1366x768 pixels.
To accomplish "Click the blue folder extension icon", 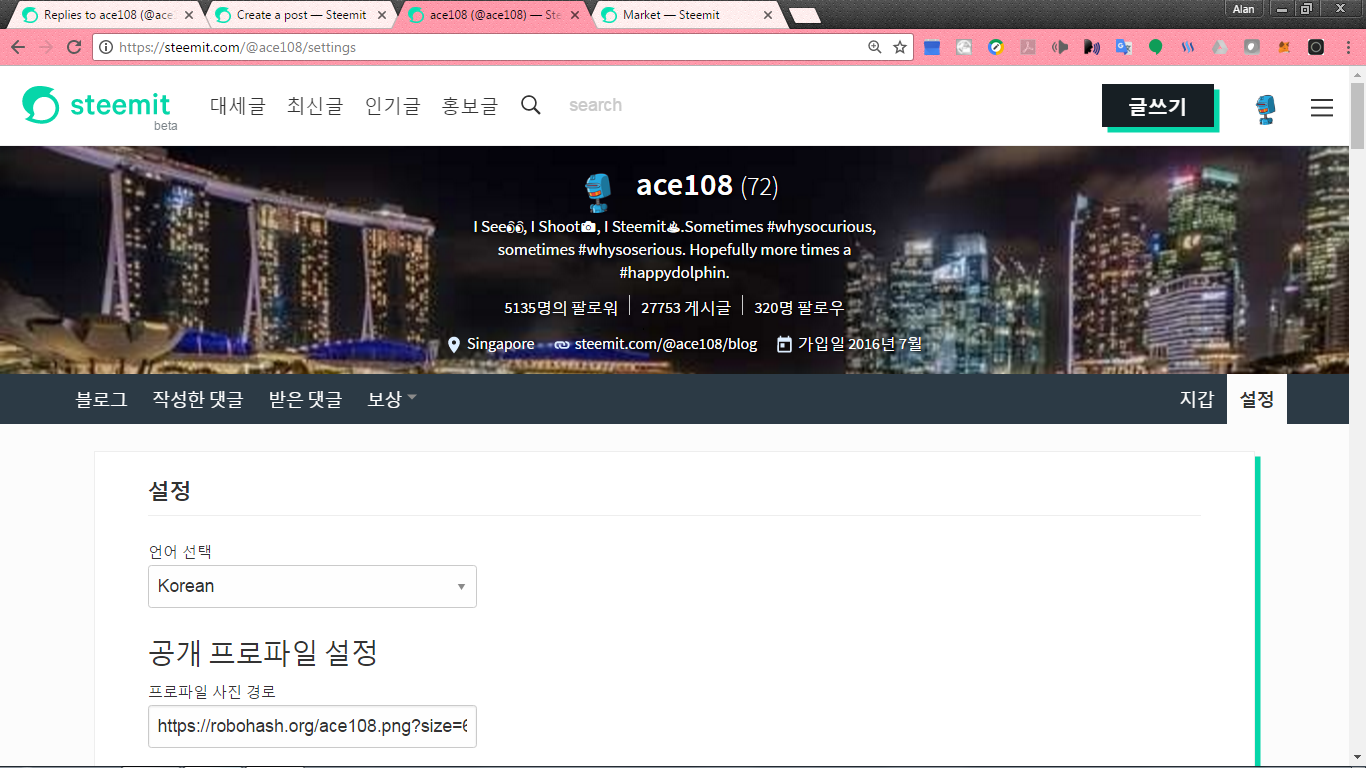I will click(932, 47).
